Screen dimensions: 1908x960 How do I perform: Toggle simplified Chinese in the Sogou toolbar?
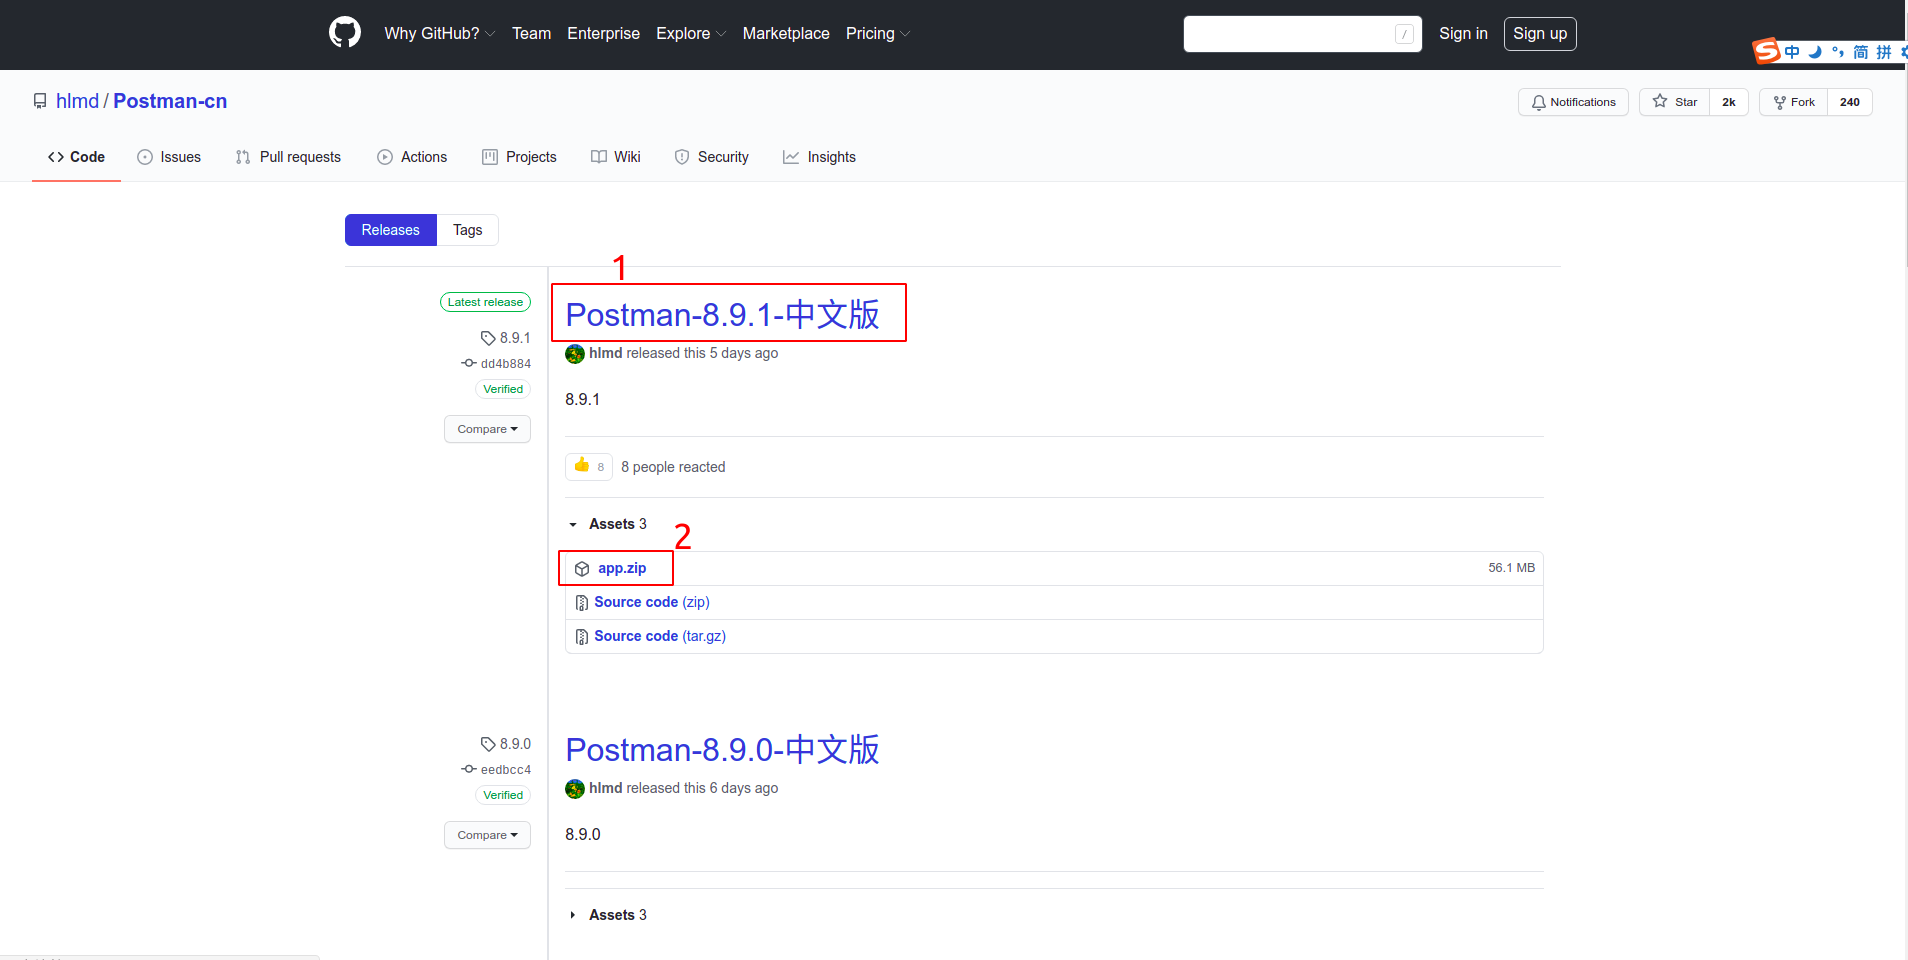click(x=1861, y=51)
